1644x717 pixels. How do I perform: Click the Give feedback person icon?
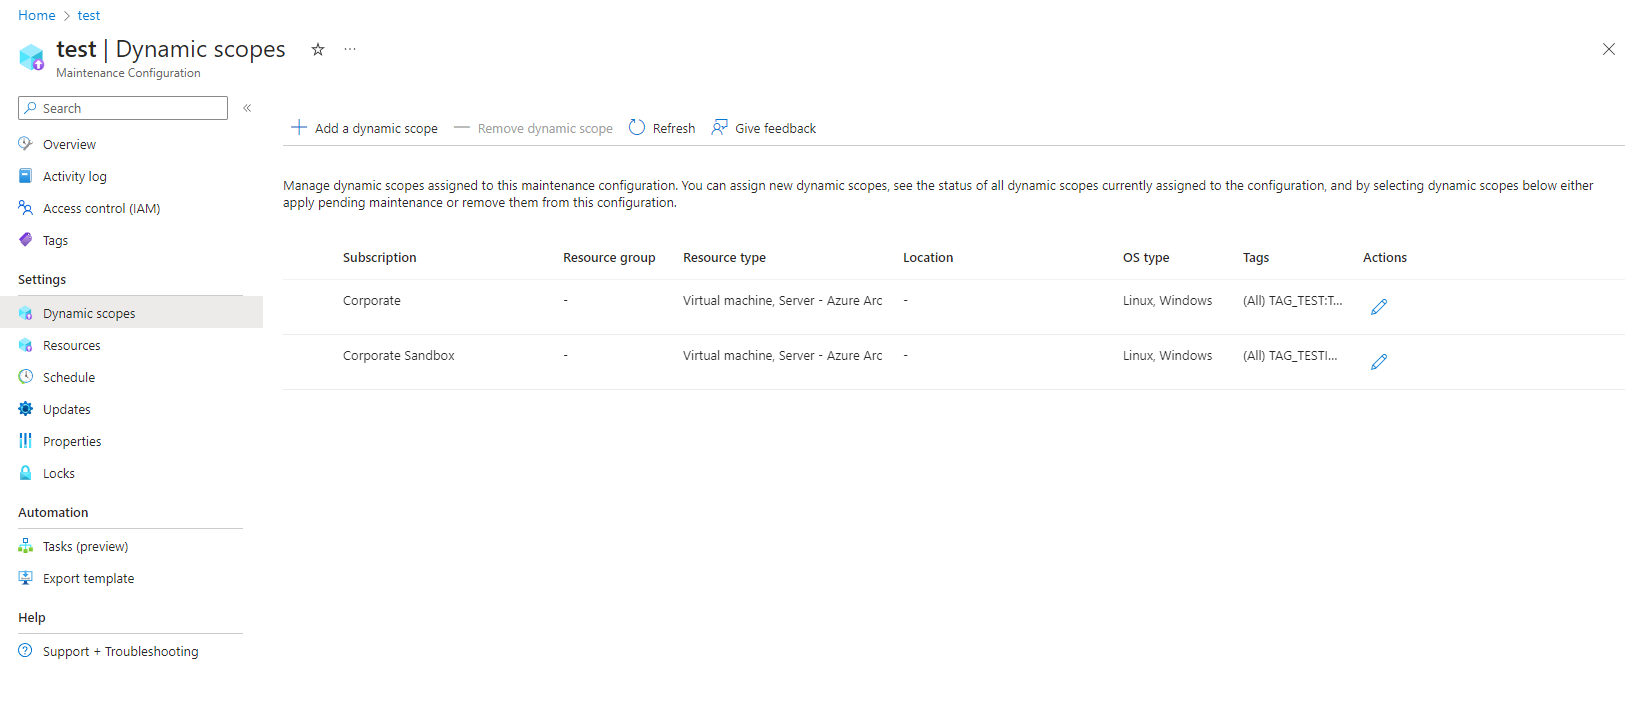[719, 127]
